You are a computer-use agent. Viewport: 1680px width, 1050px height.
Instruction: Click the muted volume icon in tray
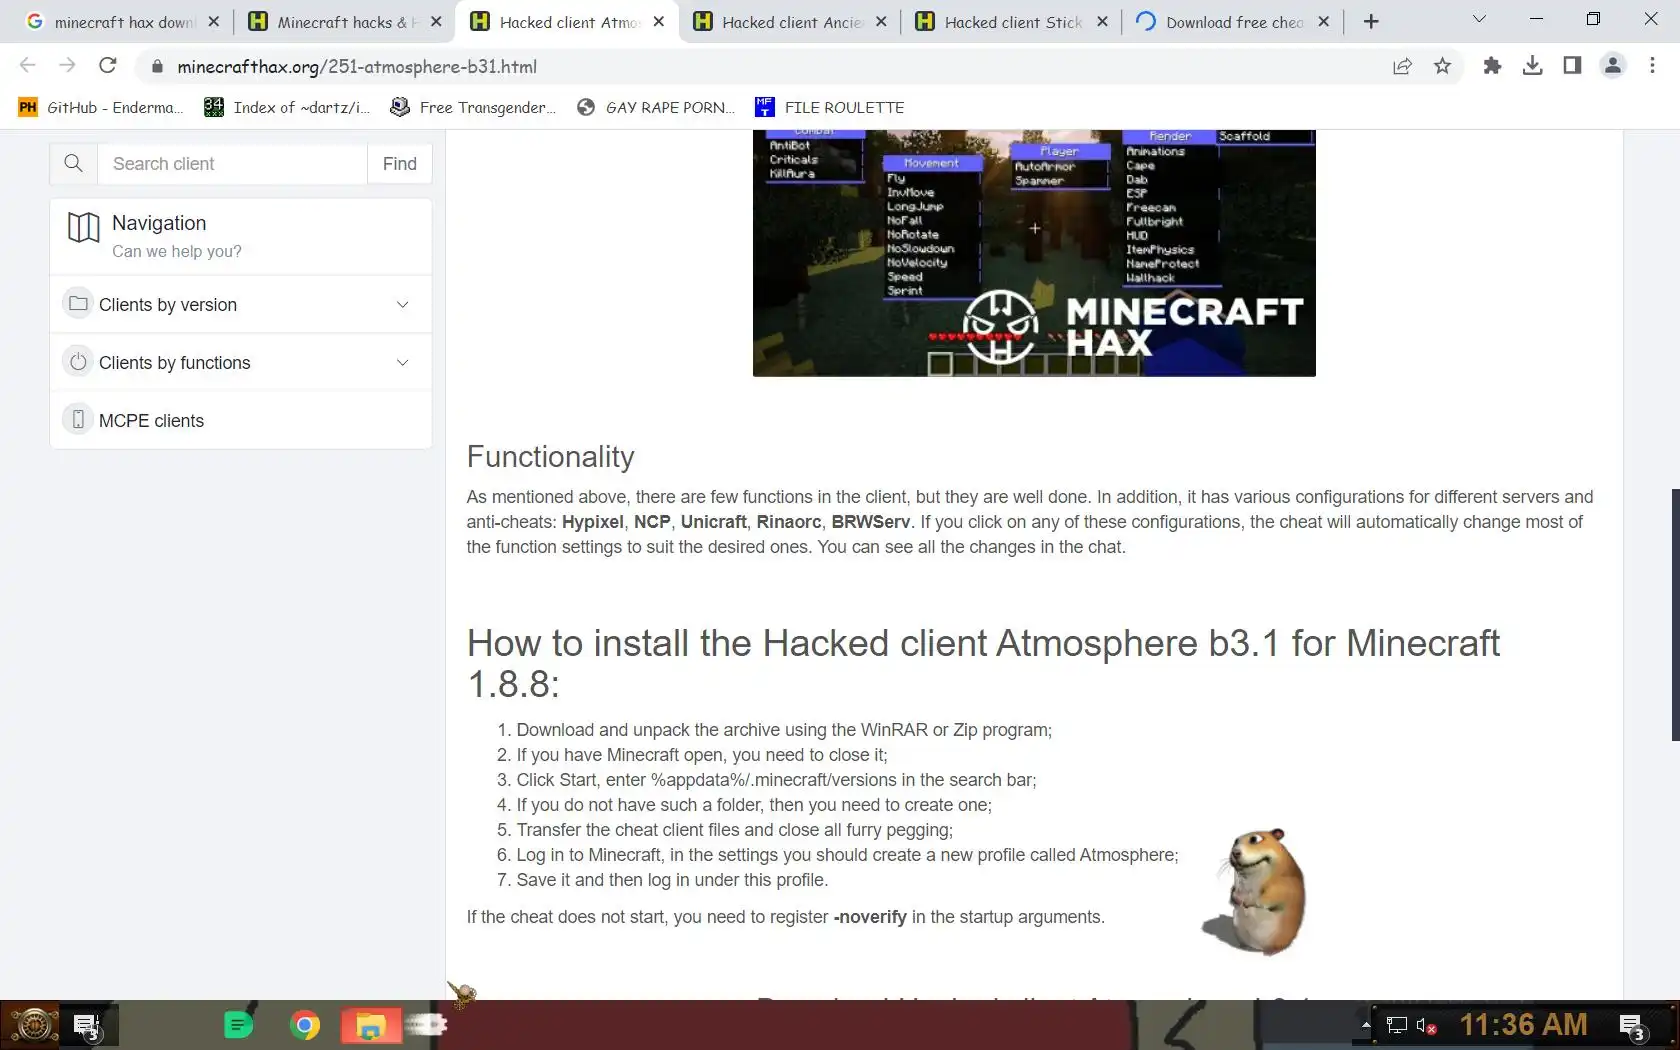tap(1426, 1025)
